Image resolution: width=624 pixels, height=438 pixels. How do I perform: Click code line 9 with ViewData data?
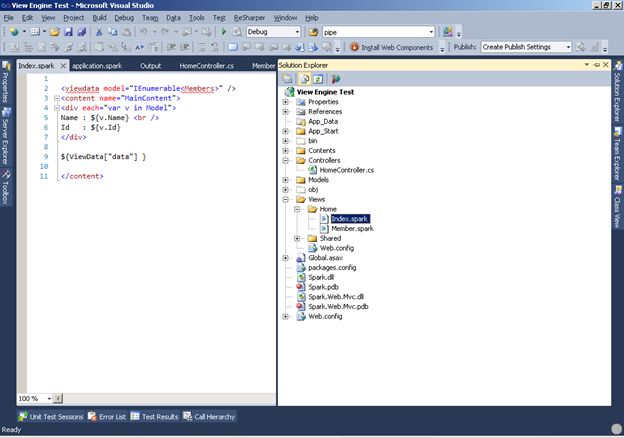click(103, 157)
